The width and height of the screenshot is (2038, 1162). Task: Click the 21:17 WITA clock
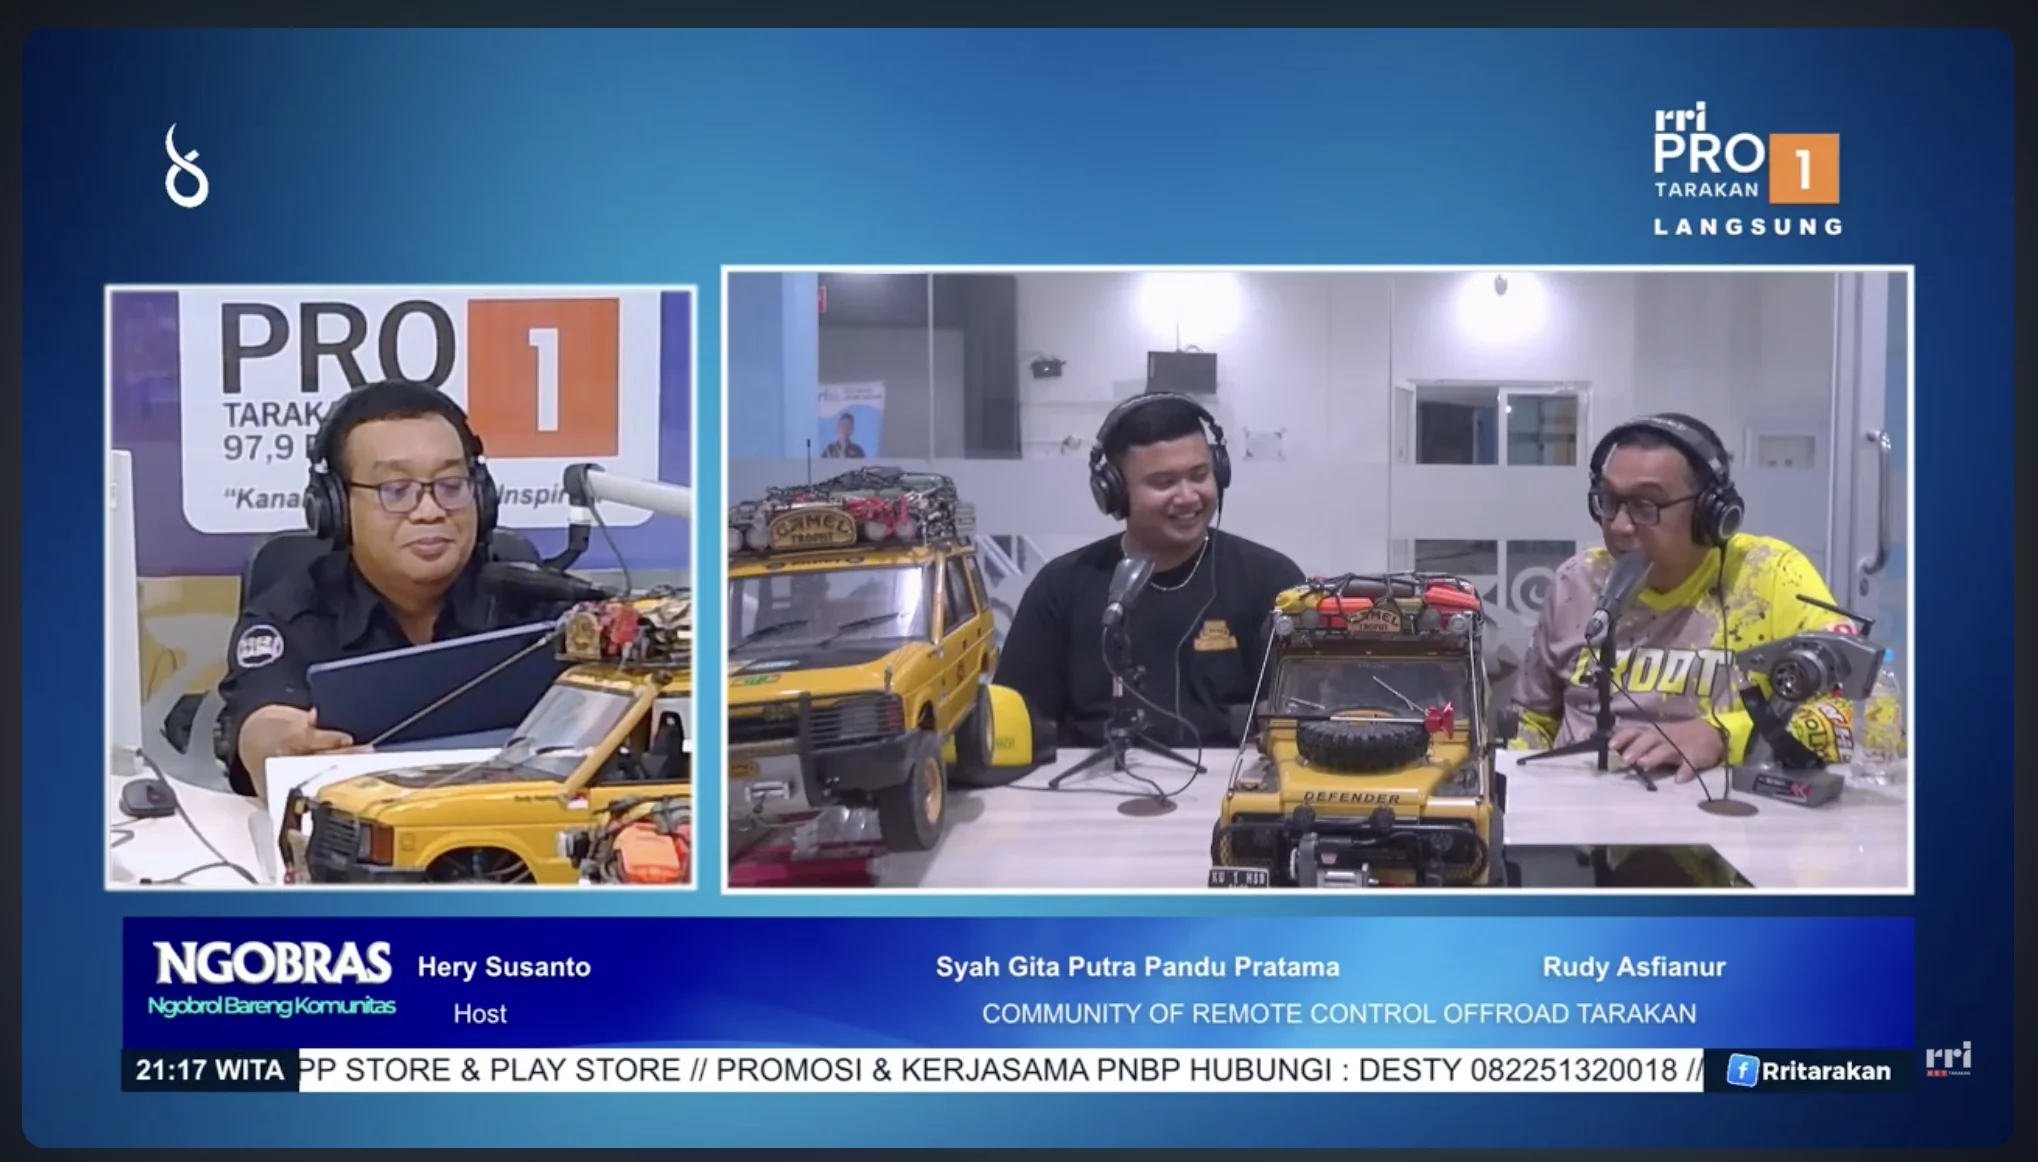click(x=210, y=1071)
